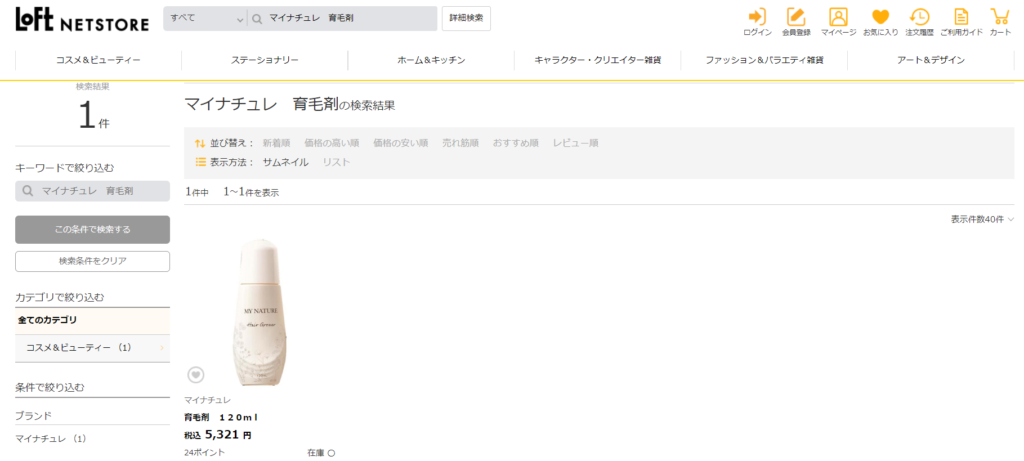
Task: Sort results by レビュー順
Action: coord(575,143)
